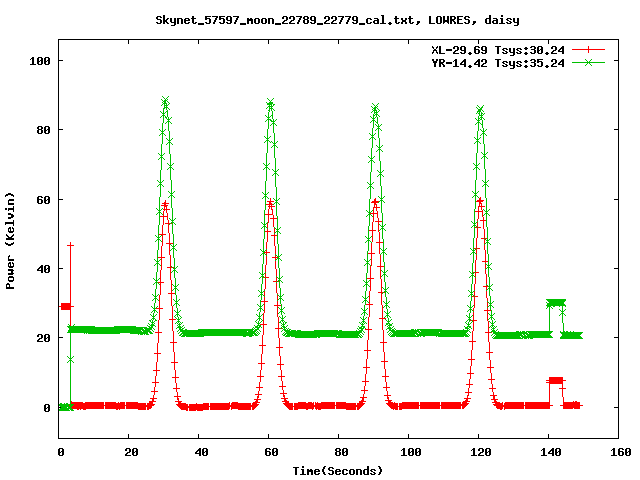The image size is (640, 480).
Task: Click the red legend line sample
Action: click(588, 50)
